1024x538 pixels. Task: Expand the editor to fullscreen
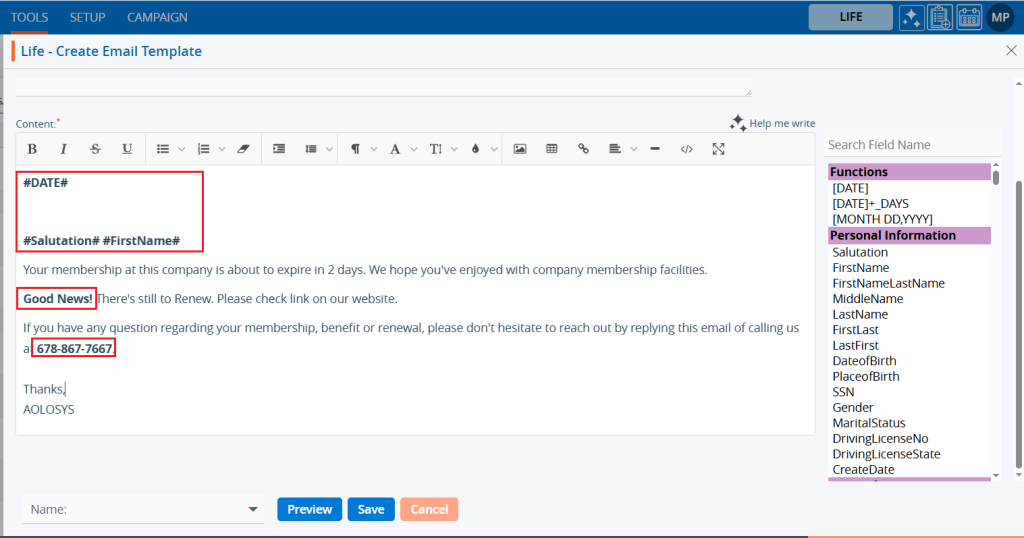pos(718,149)
